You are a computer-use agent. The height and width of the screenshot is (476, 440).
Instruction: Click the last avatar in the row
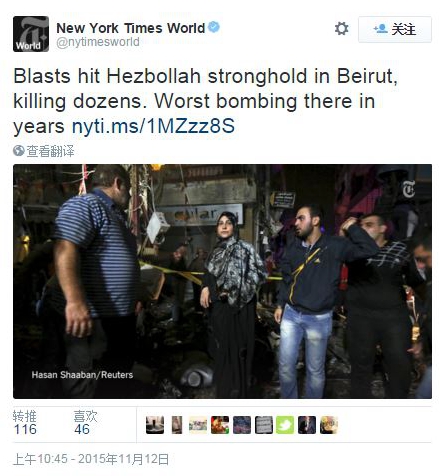[x=329, y=425]
